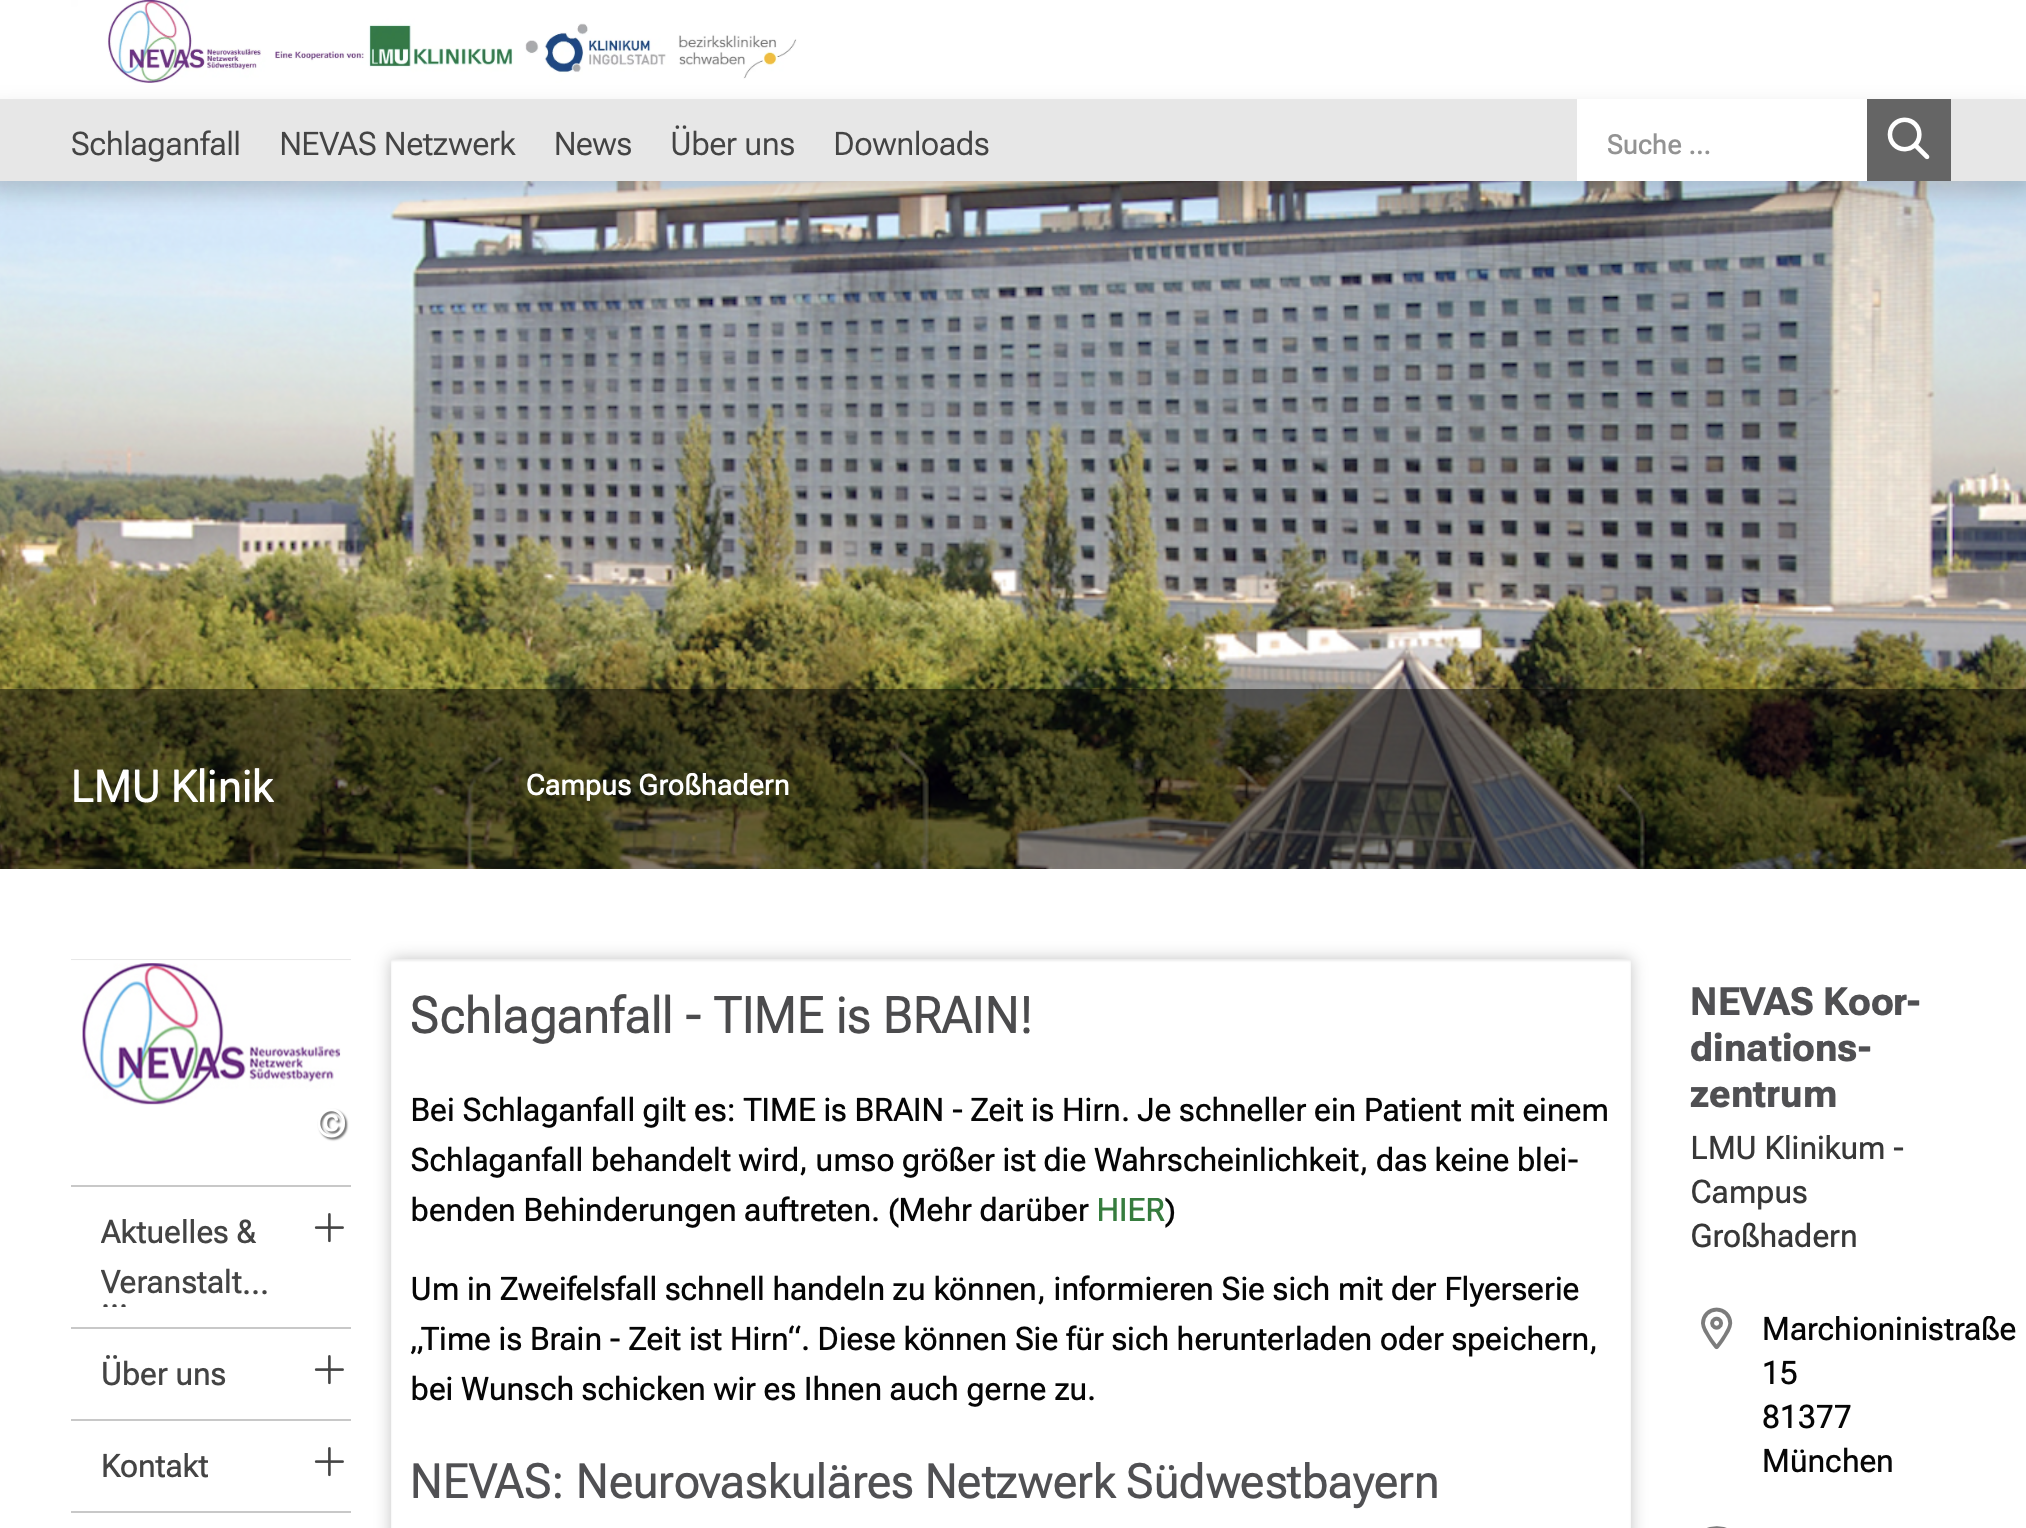
Task: Click the copyright symbol under the sidebar logo
Action: tap(333, 1125)
